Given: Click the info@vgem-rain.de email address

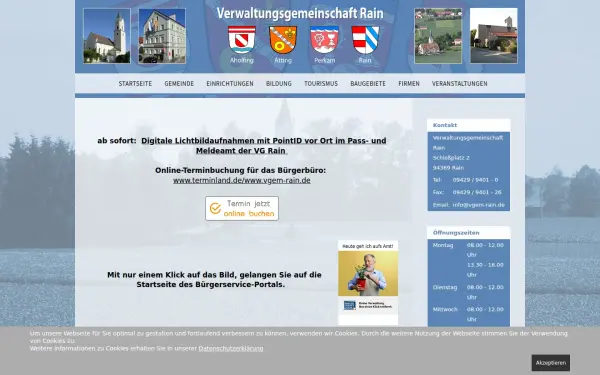Looking at the screenshot, I should [478, 205].
